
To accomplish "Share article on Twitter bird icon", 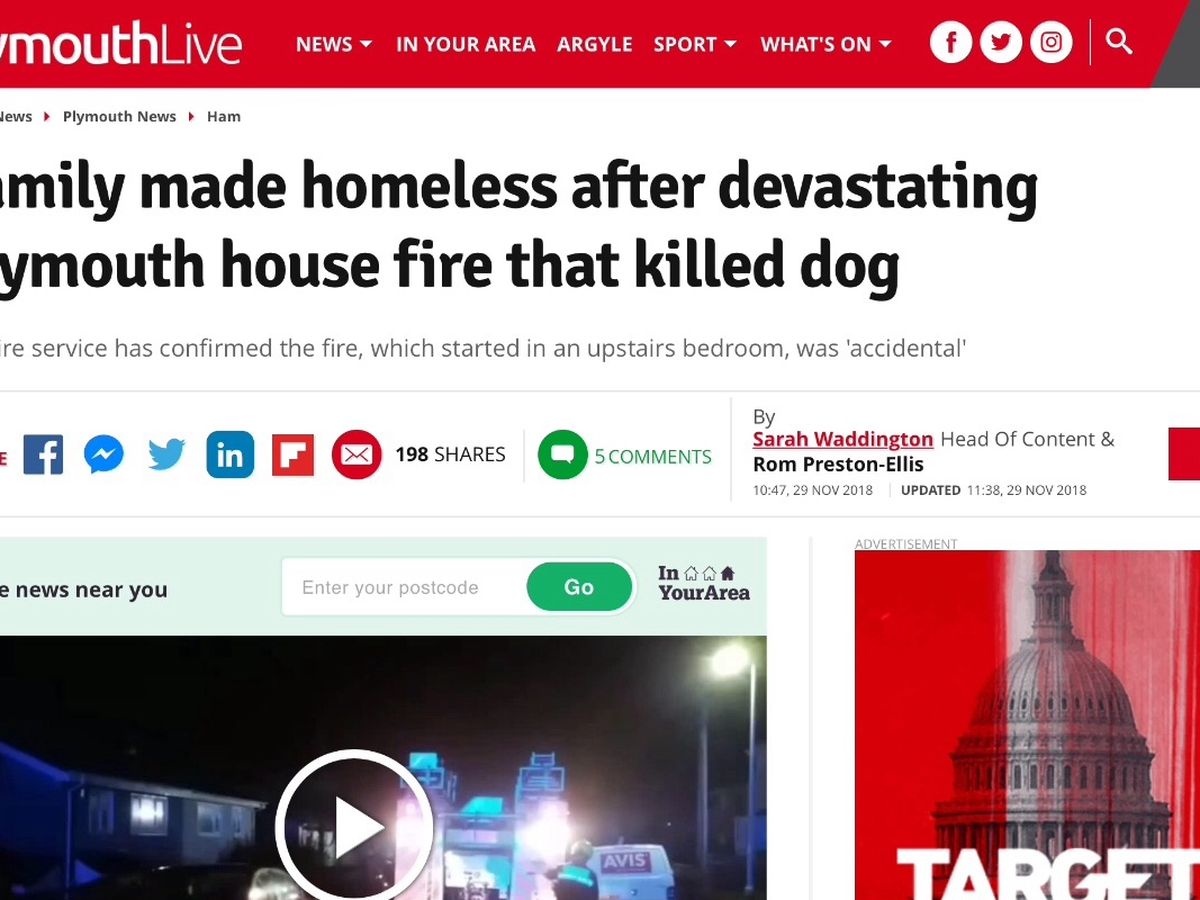I will [166, 455].
